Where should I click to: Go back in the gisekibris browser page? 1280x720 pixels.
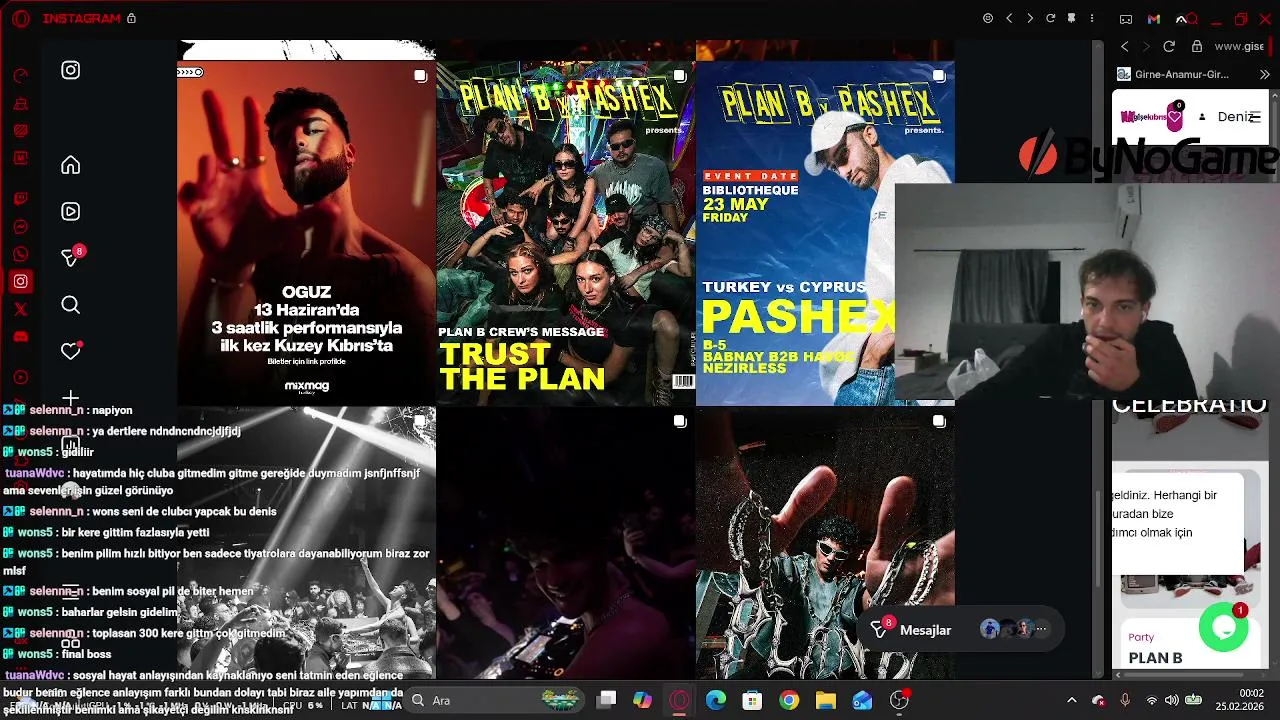click(1125, 46)
